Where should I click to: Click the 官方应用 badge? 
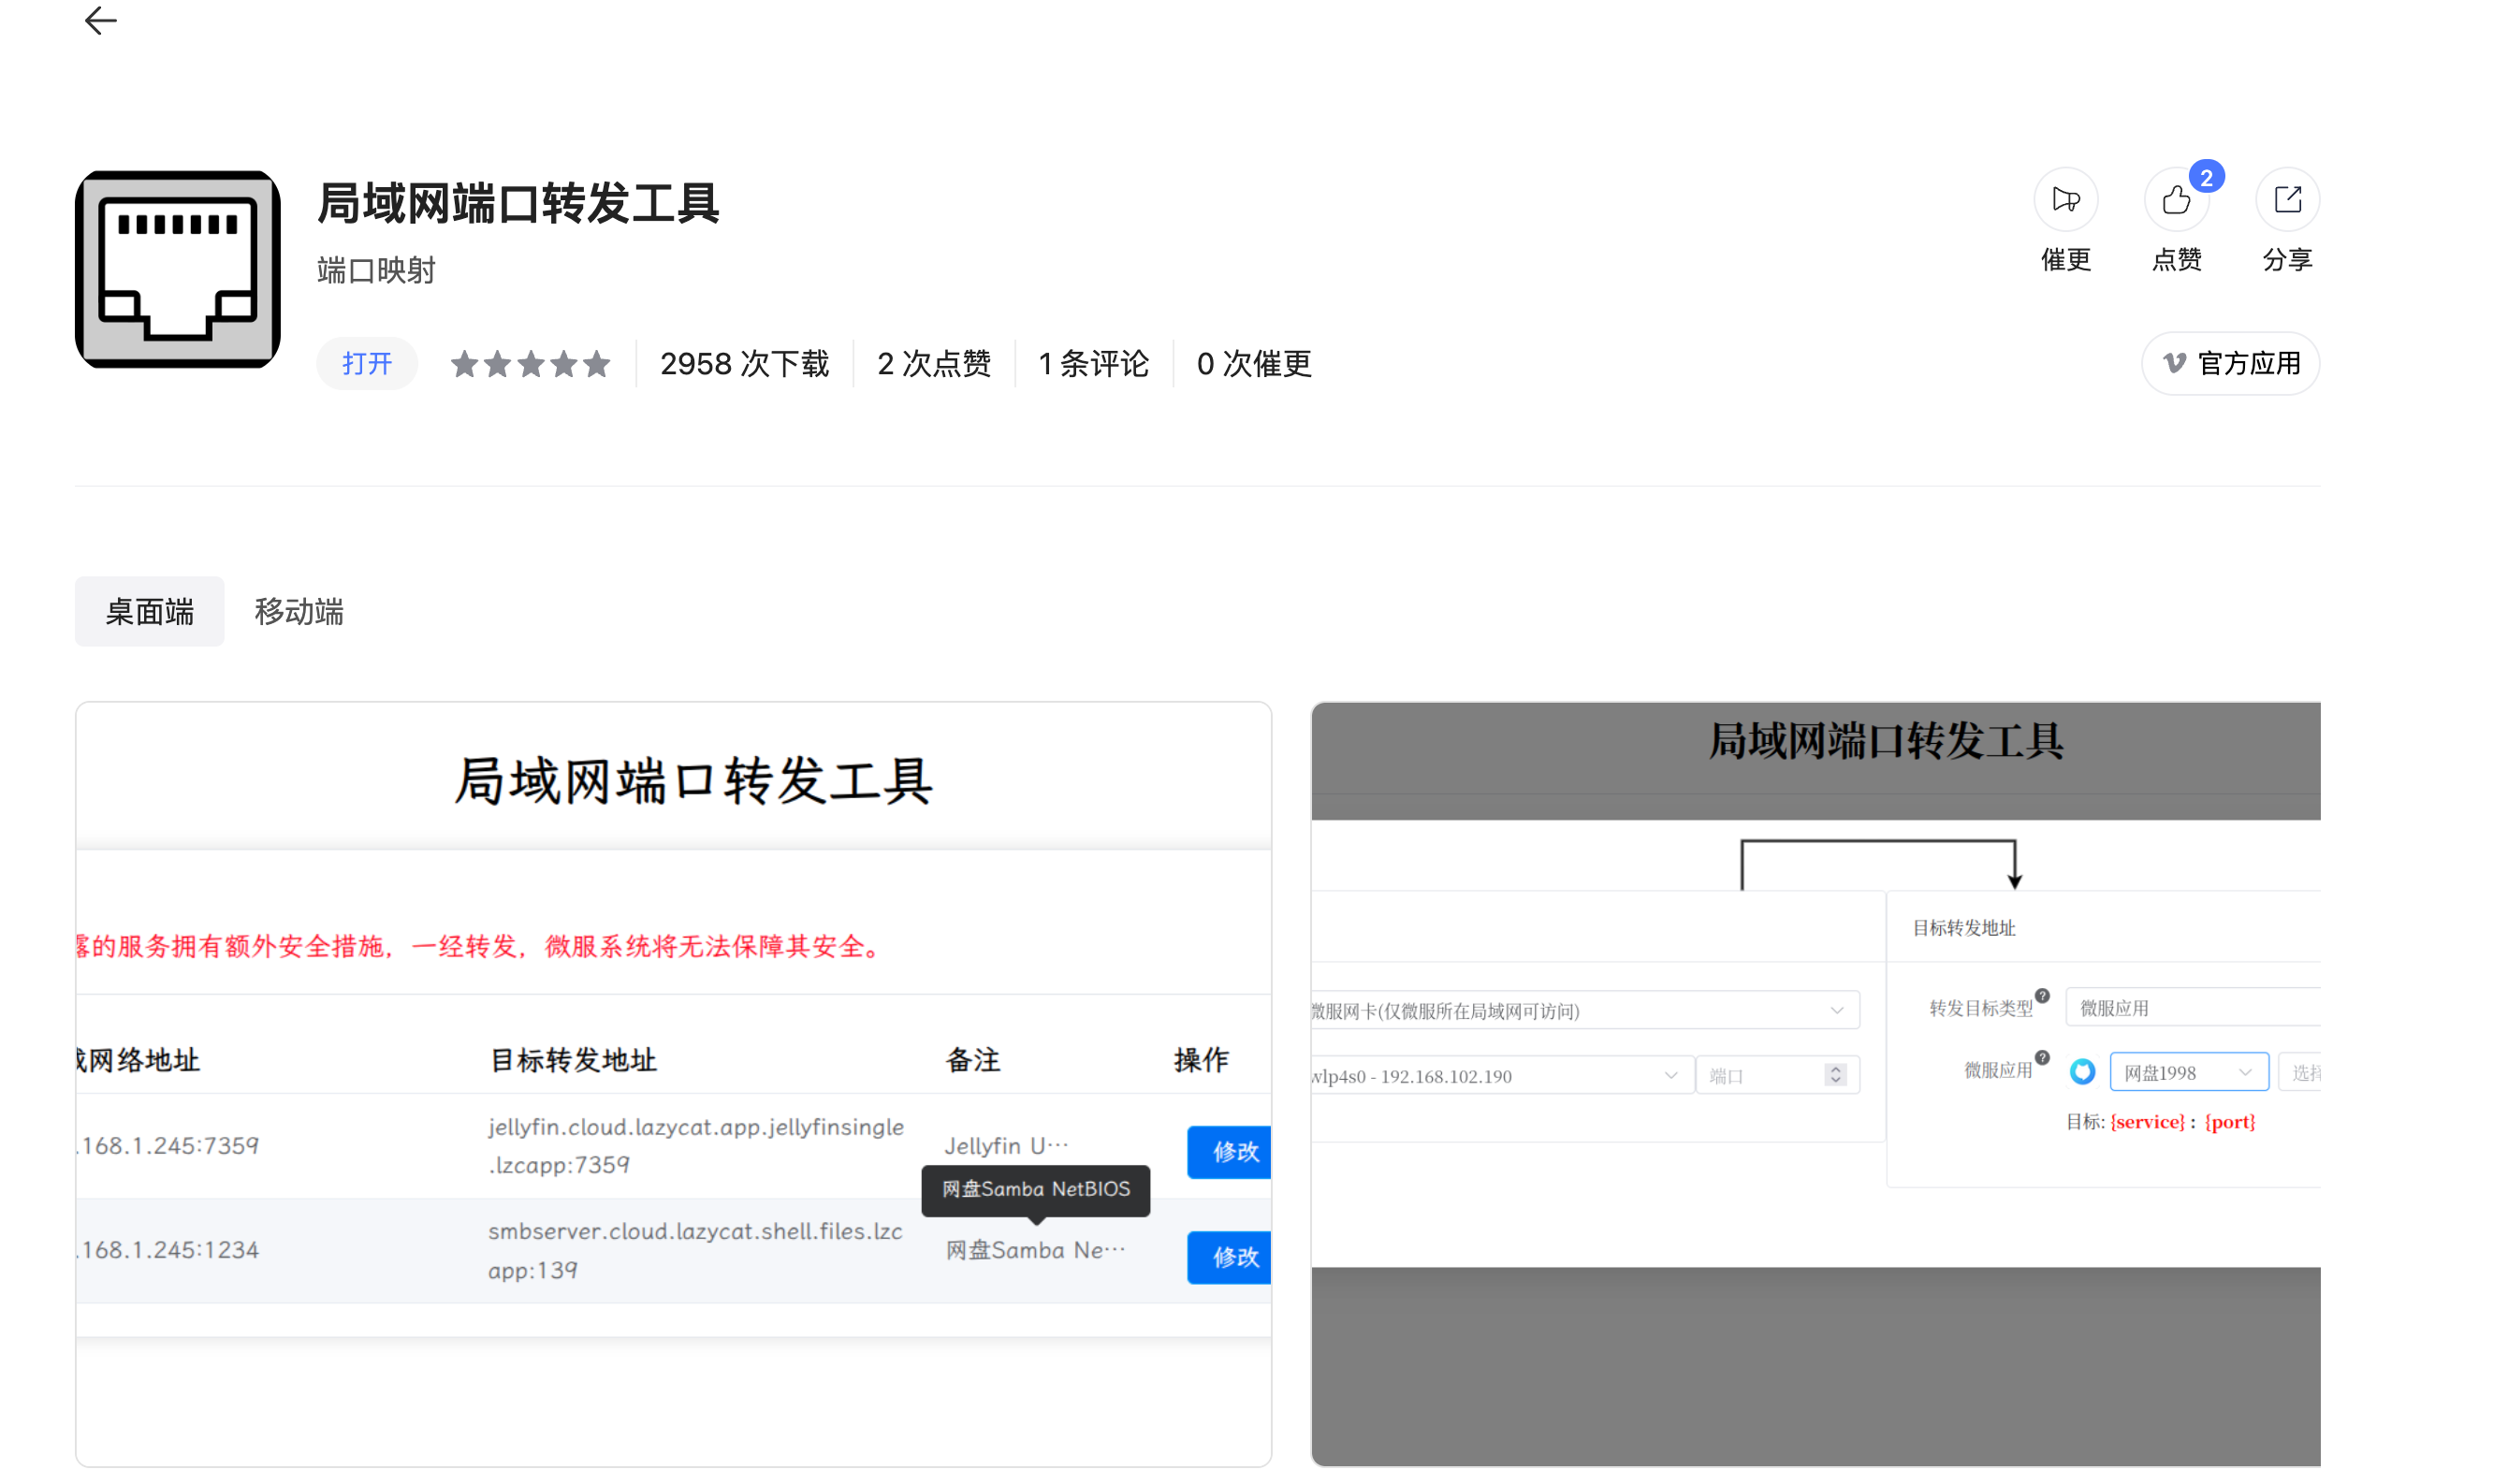pos(2230,364)
